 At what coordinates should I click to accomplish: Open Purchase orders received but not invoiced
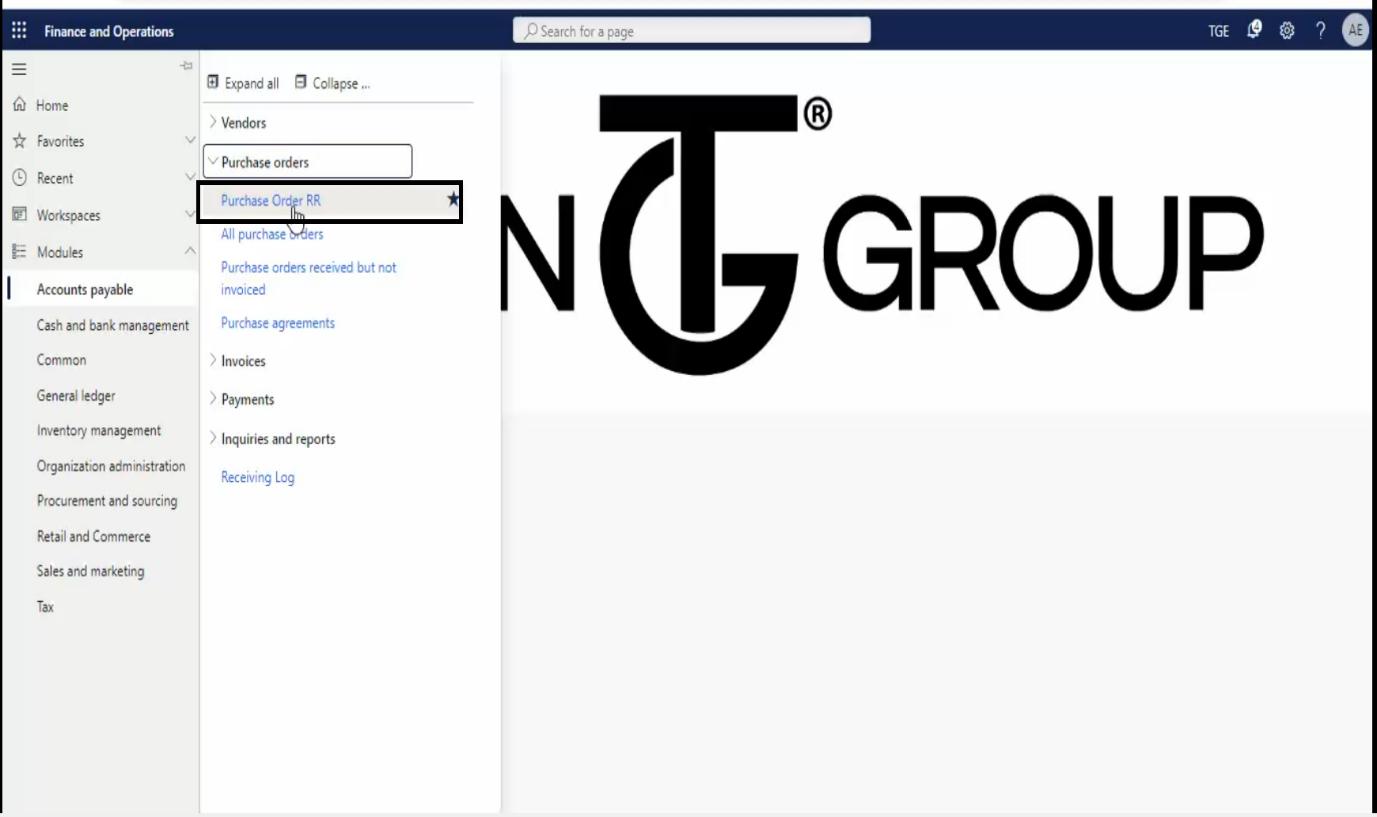[x=309, y=278]
